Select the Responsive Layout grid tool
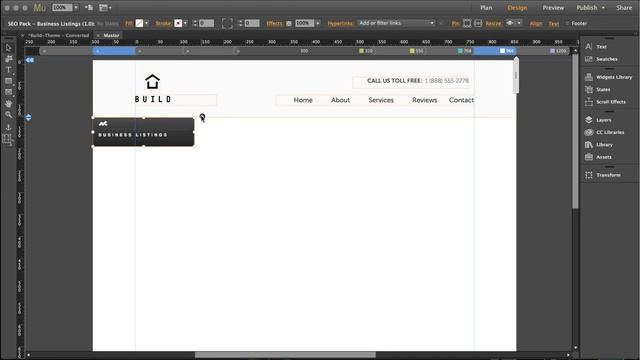640x360 pixels. click(8, 140)
